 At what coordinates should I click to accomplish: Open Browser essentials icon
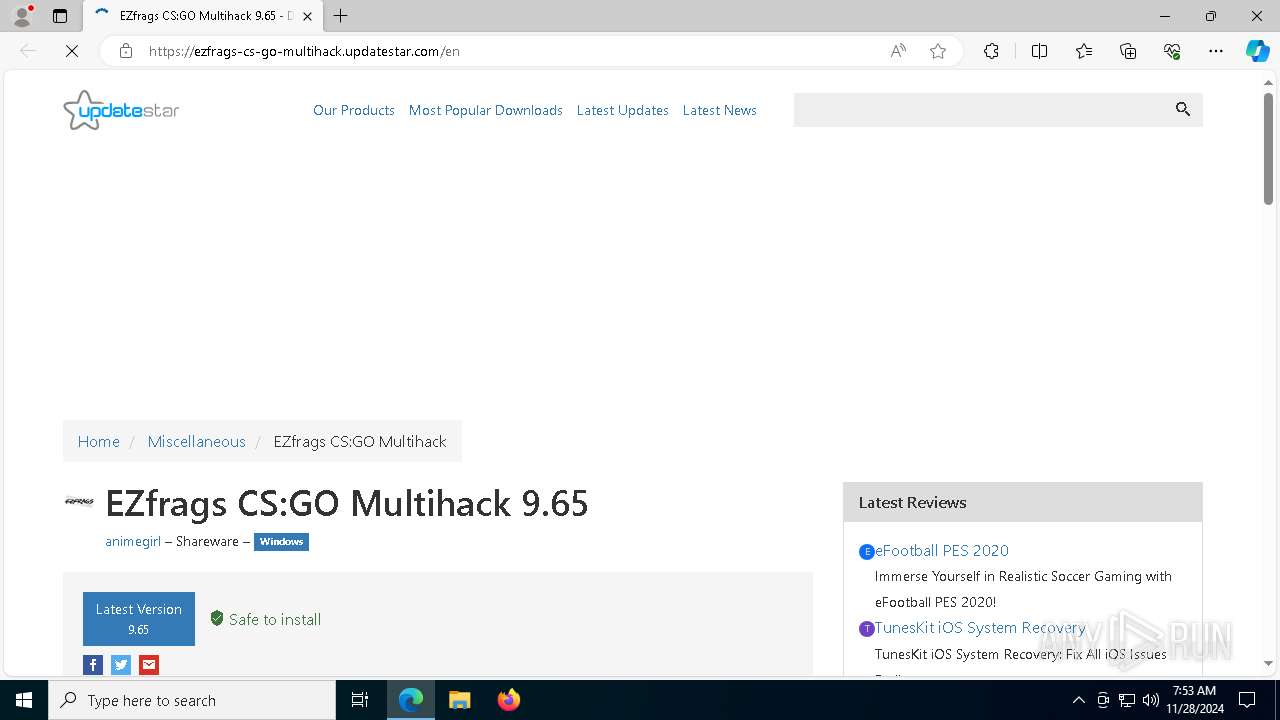click(x=1172, y=51)
